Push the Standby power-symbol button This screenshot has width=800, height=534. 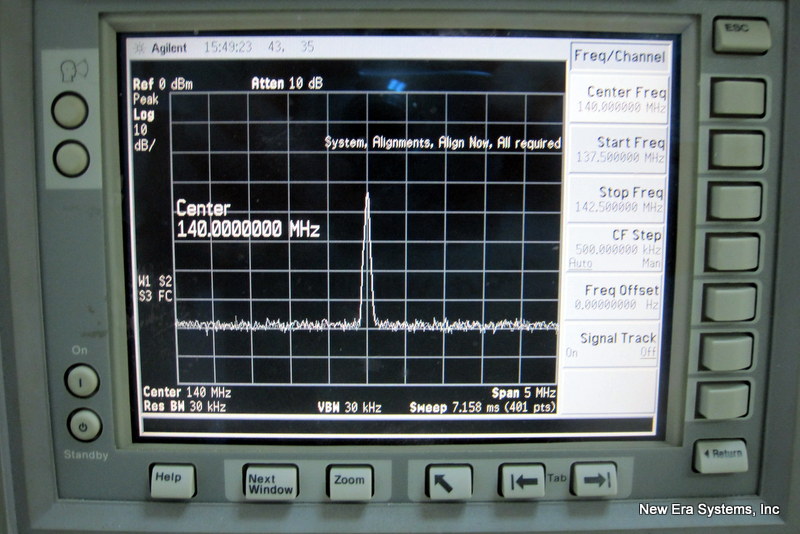[x=84, y=425]
